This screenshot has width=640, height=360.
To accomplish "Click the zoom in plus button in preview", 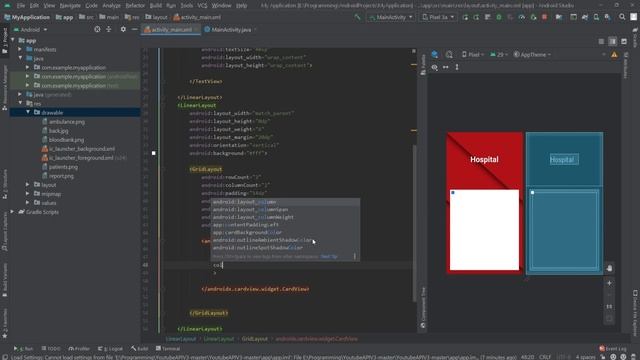I will (609, 283).
